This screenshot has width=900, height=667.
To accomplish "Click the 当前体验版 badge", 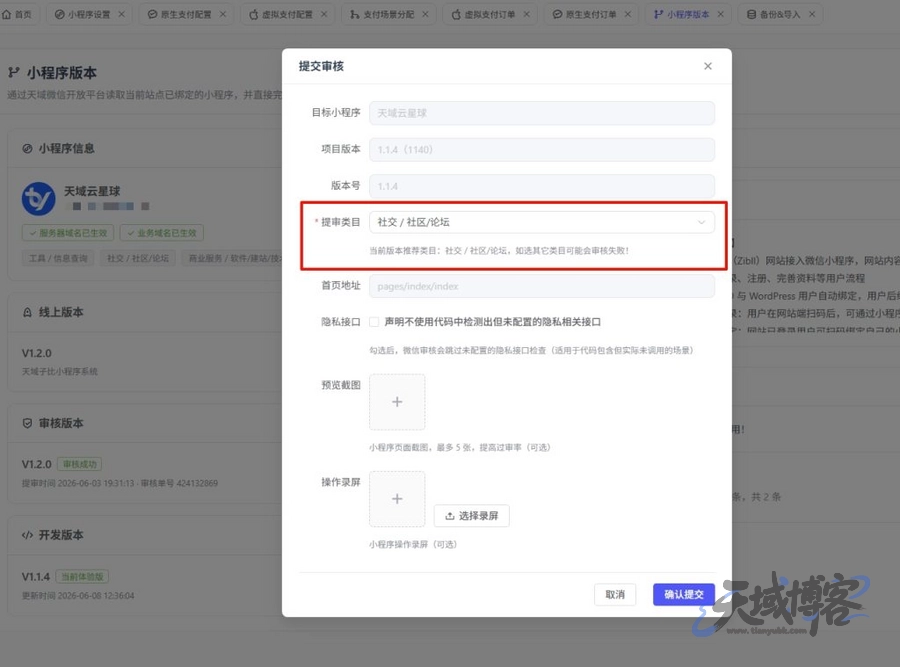I will [82, 576].
